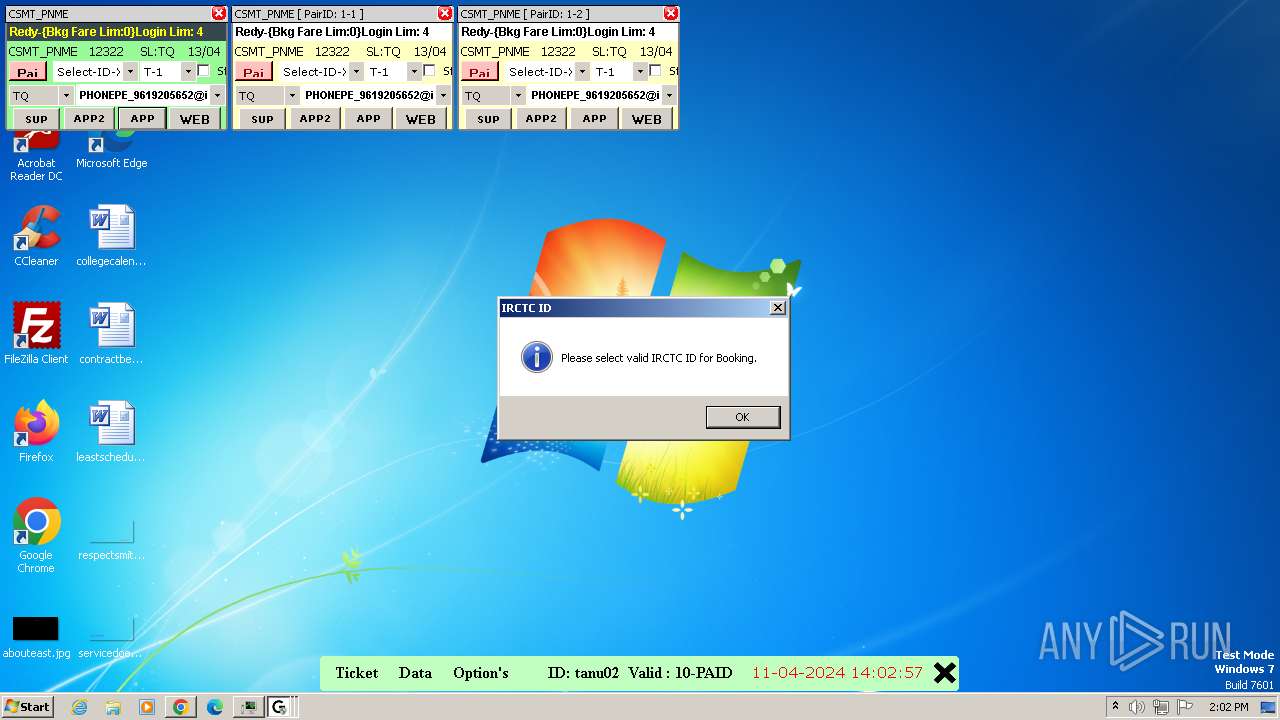The image size is (1280, 720).
Task: Click WEB button in first CSMT_PNME window
Action: pos(195,119)
